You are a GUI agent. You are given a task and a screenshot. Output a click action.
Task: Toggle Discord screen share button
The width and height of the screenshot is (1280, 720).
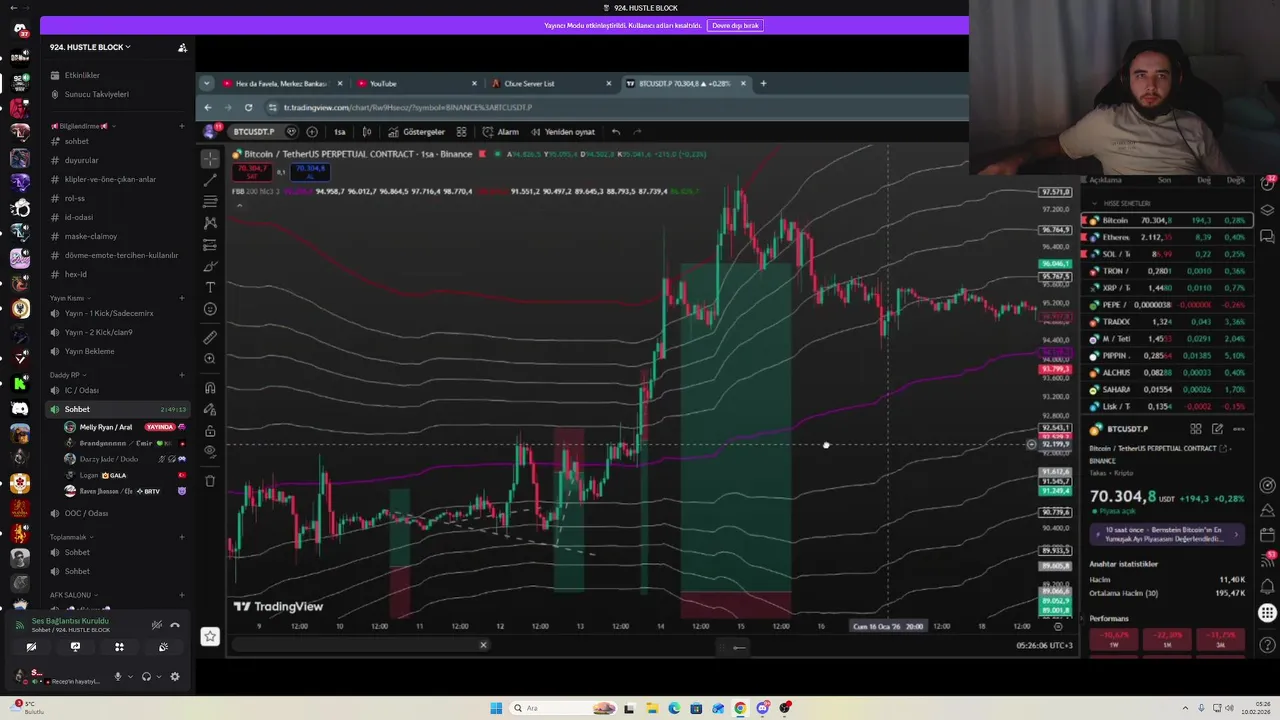point(75,647)
